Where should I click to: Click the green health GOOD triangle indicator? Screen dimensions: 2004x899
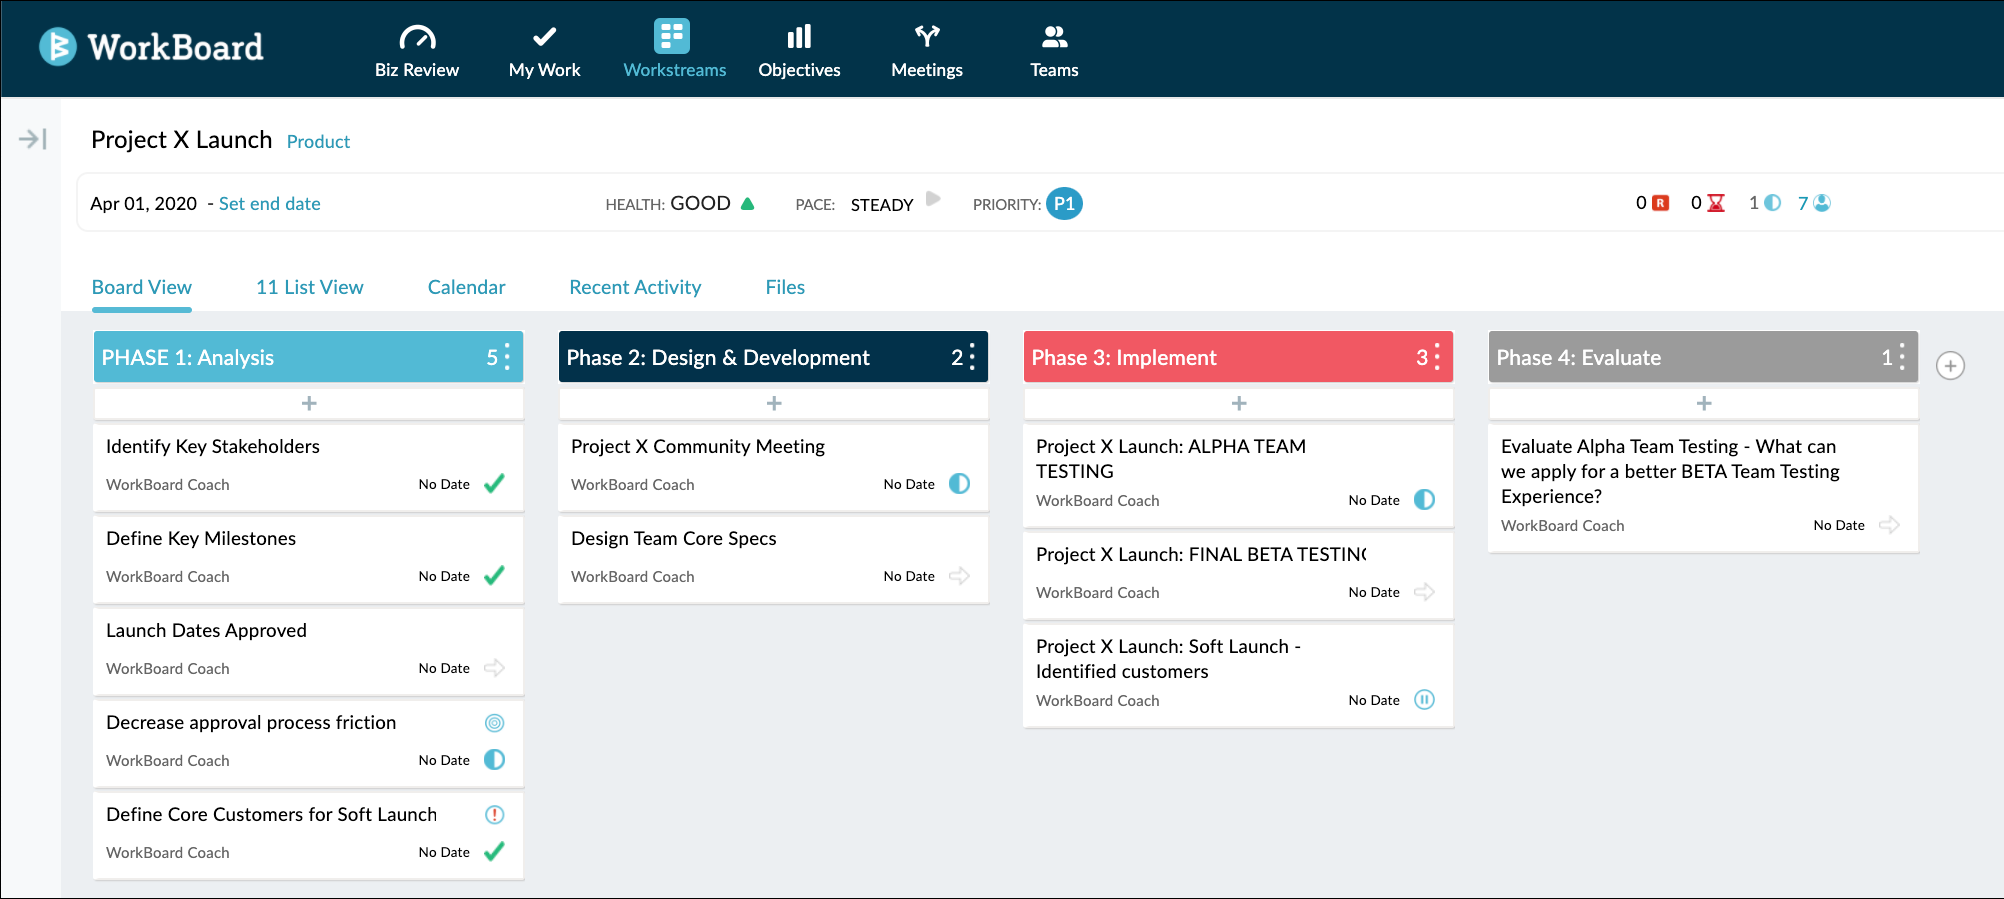pyautogui.click(x=747, y=203)
